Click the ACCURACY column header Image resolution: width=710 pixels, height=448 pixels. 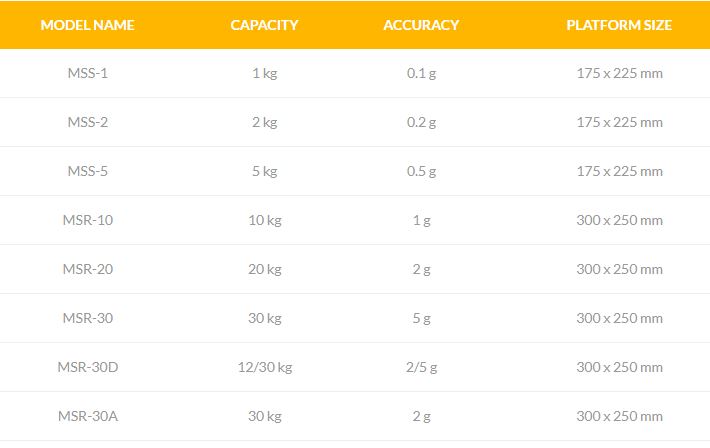pos(421,25)
